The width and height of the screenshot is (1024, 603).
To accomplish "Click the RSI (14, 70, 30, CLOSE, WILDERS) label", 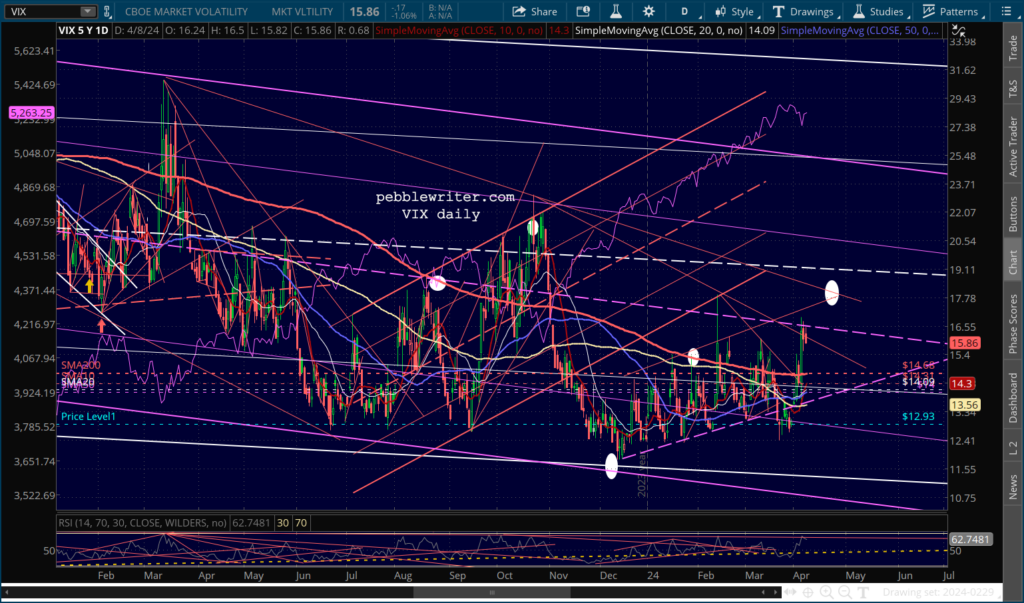I will point(142,523).
